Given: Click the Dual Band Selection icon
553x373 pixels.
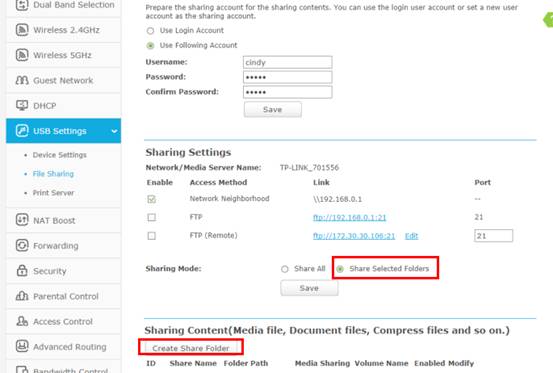Looking at the screenshot, I should click(22, 5).
